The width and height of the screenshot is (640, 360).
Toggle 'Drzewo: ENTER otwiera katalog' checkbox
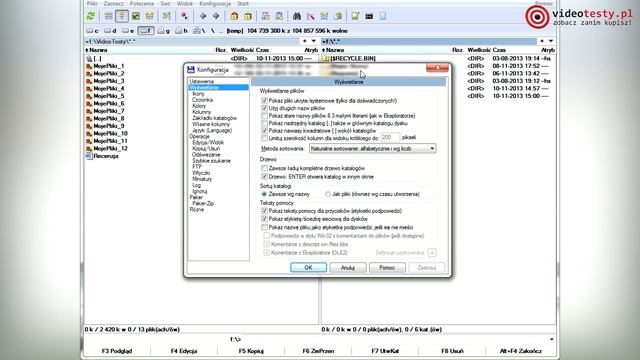pyautogui.click(x=264, y=177)
